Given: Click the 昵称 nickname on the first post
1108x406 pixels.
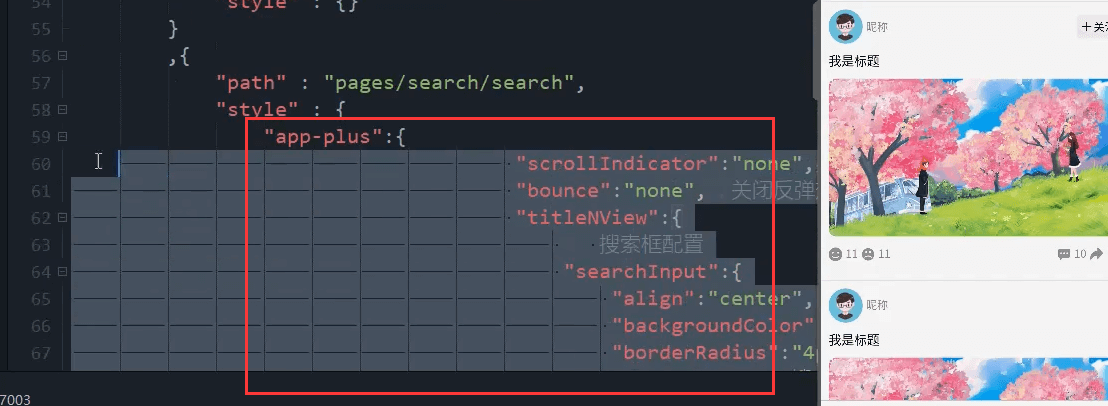Looking at the screenshot, I should [877, 27].
